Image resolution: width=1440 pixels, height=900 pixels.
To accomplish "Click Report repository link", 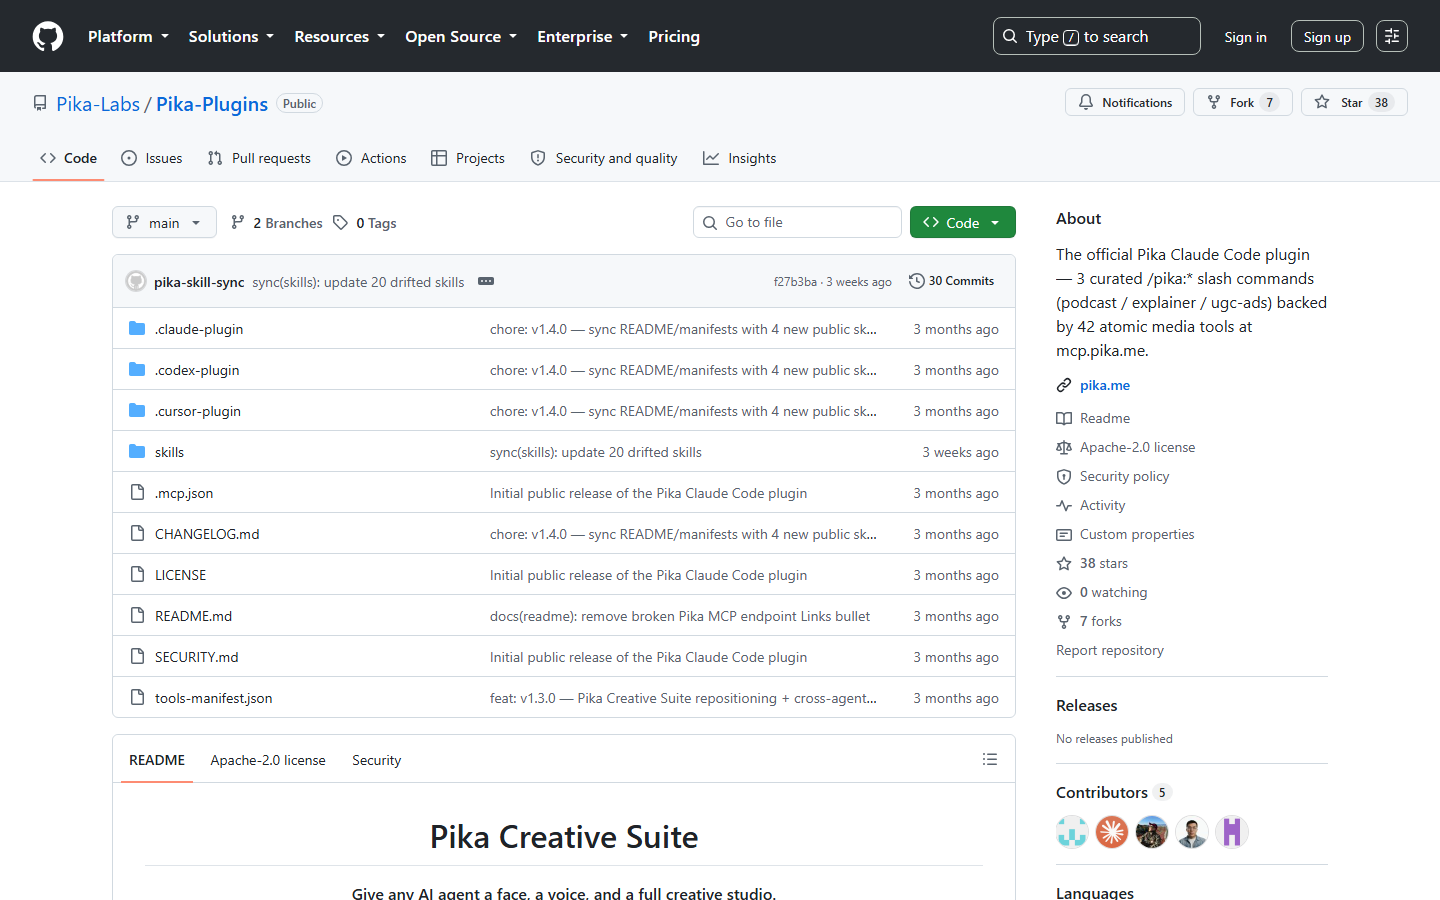I will click(1110, 650).
